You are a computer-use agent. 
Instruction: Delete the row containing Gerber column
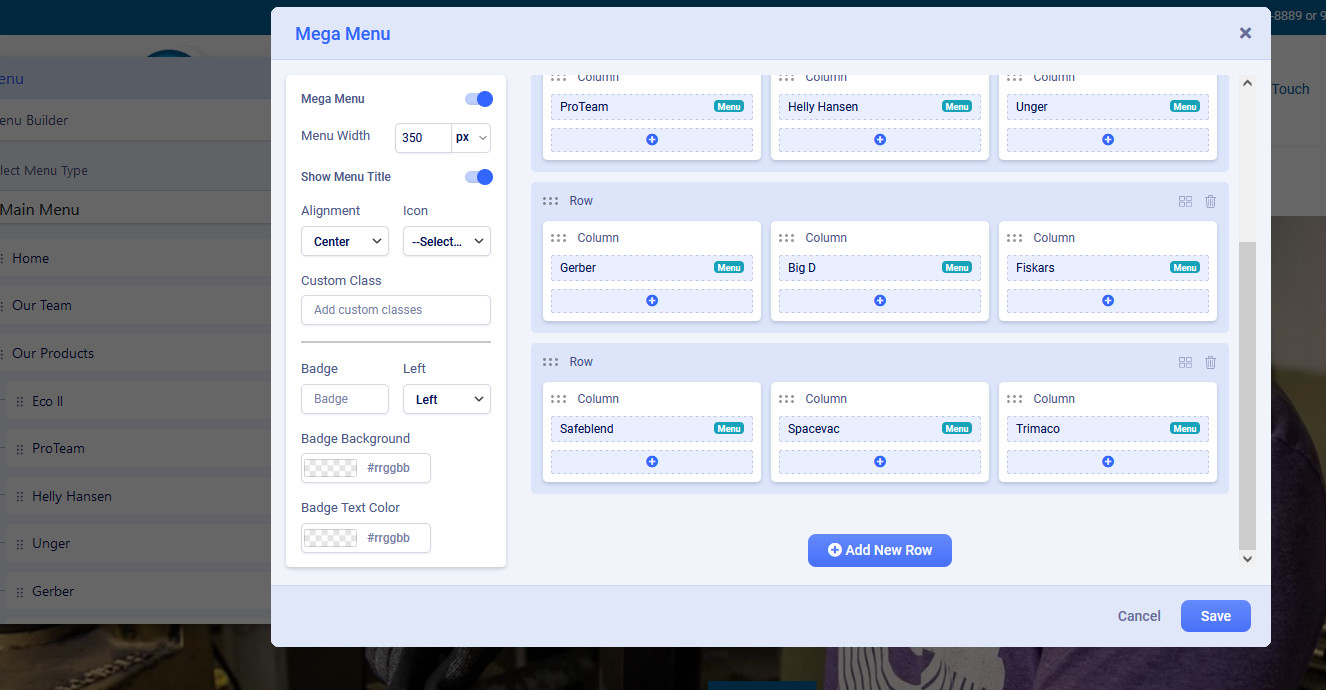(1210, 201)
